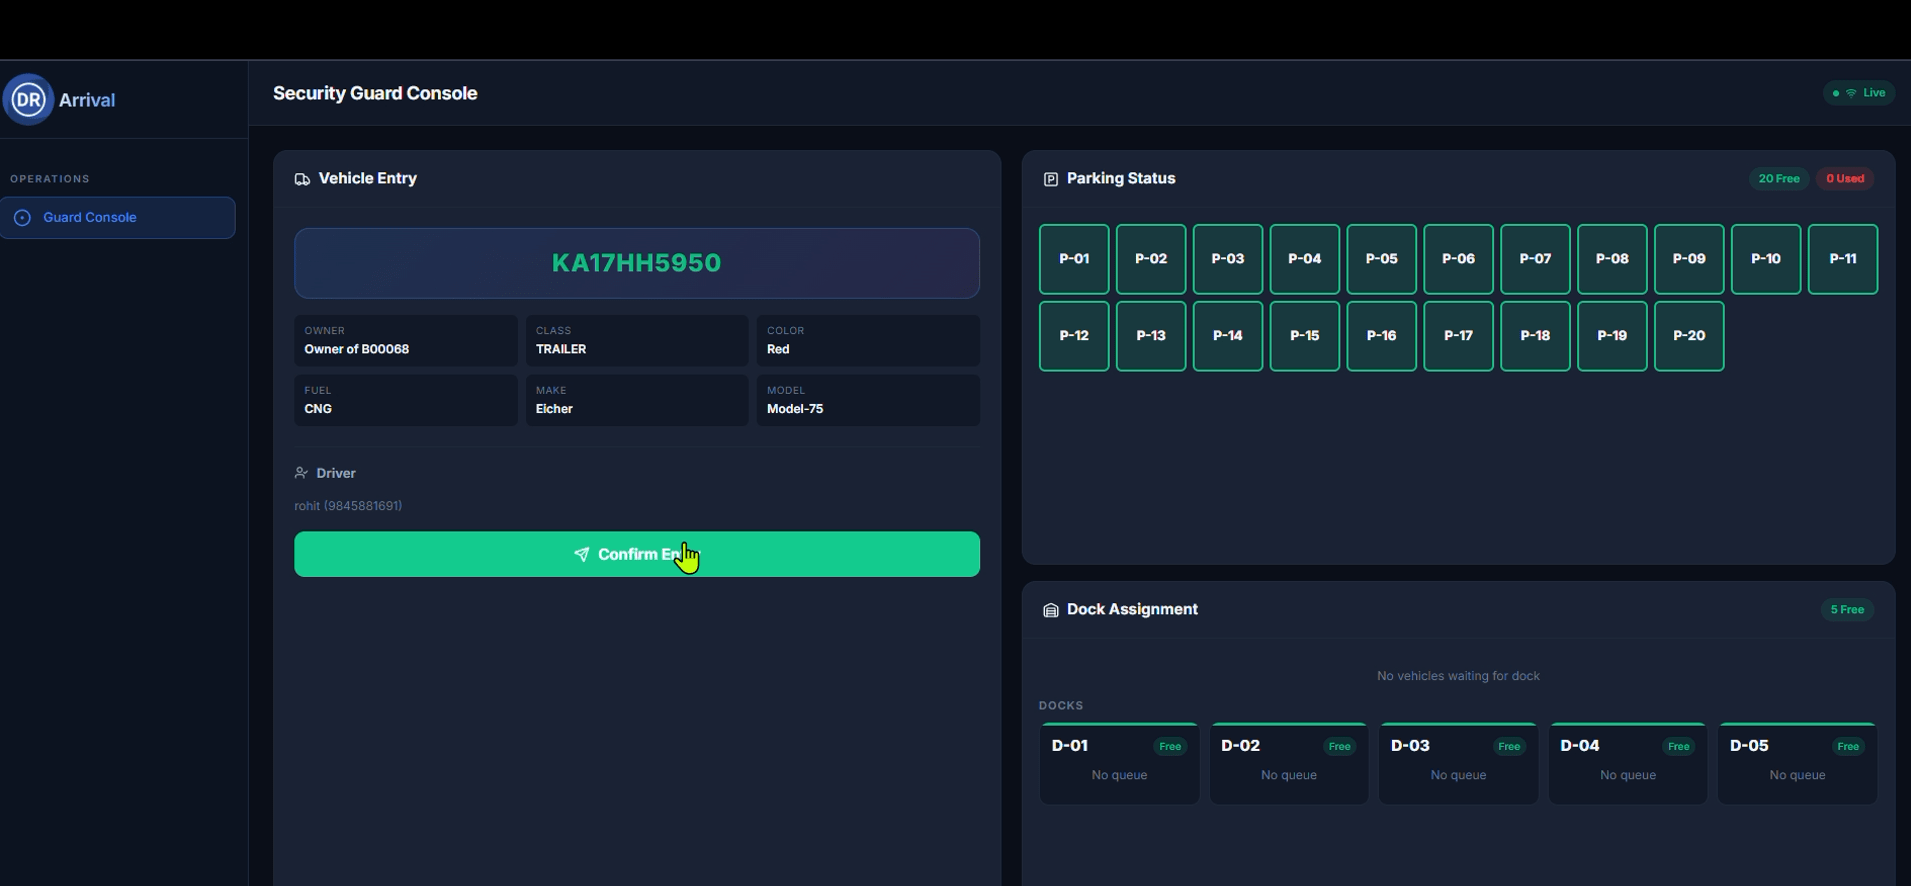Click the Live wifi status icon
The width and height of the screenshot is (1911, 886).
click(x=1851, y=93)
